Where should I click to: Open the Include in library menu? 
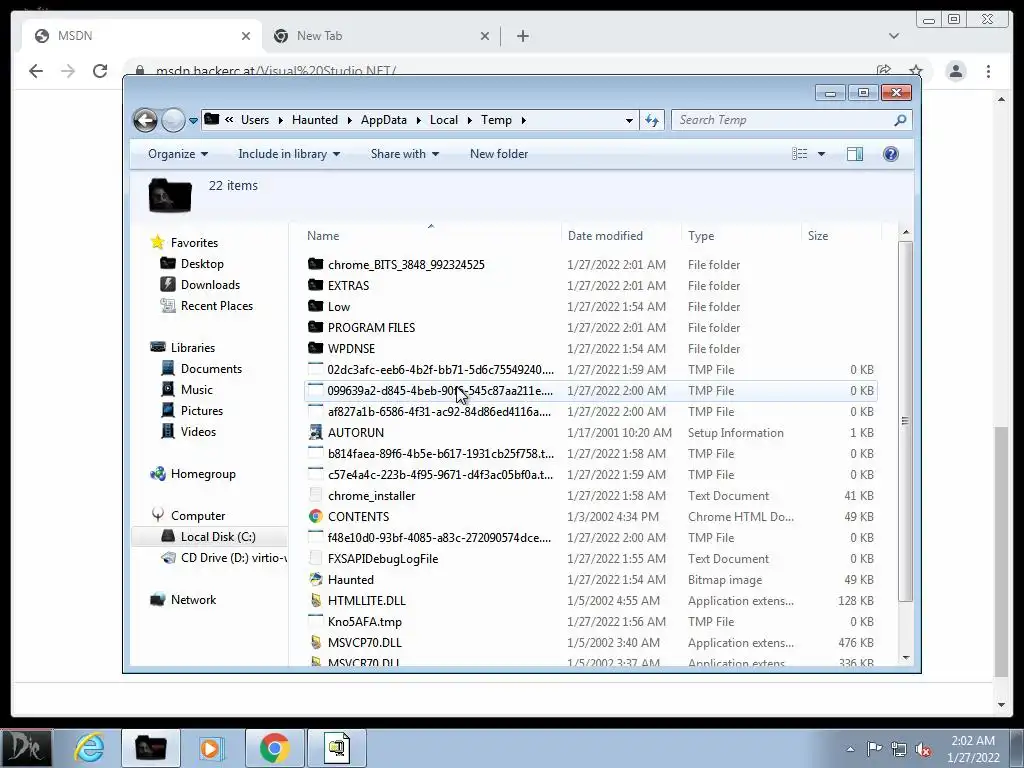coord(289,154)
